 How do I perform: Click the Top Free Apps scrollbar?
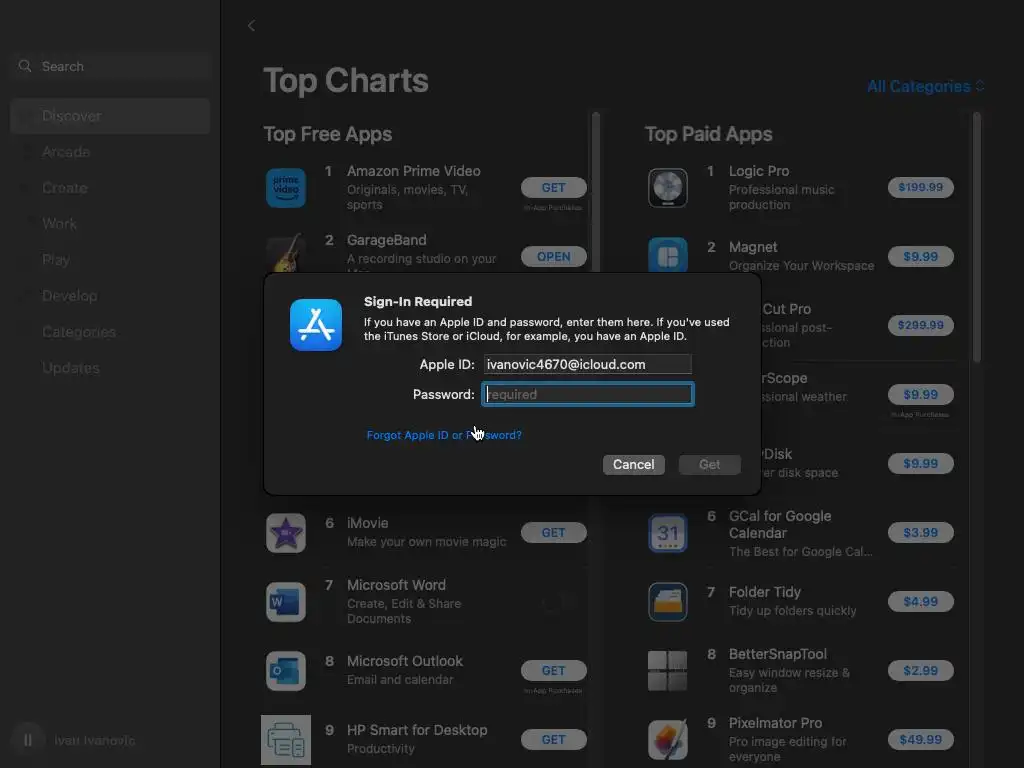pos(596,193)
